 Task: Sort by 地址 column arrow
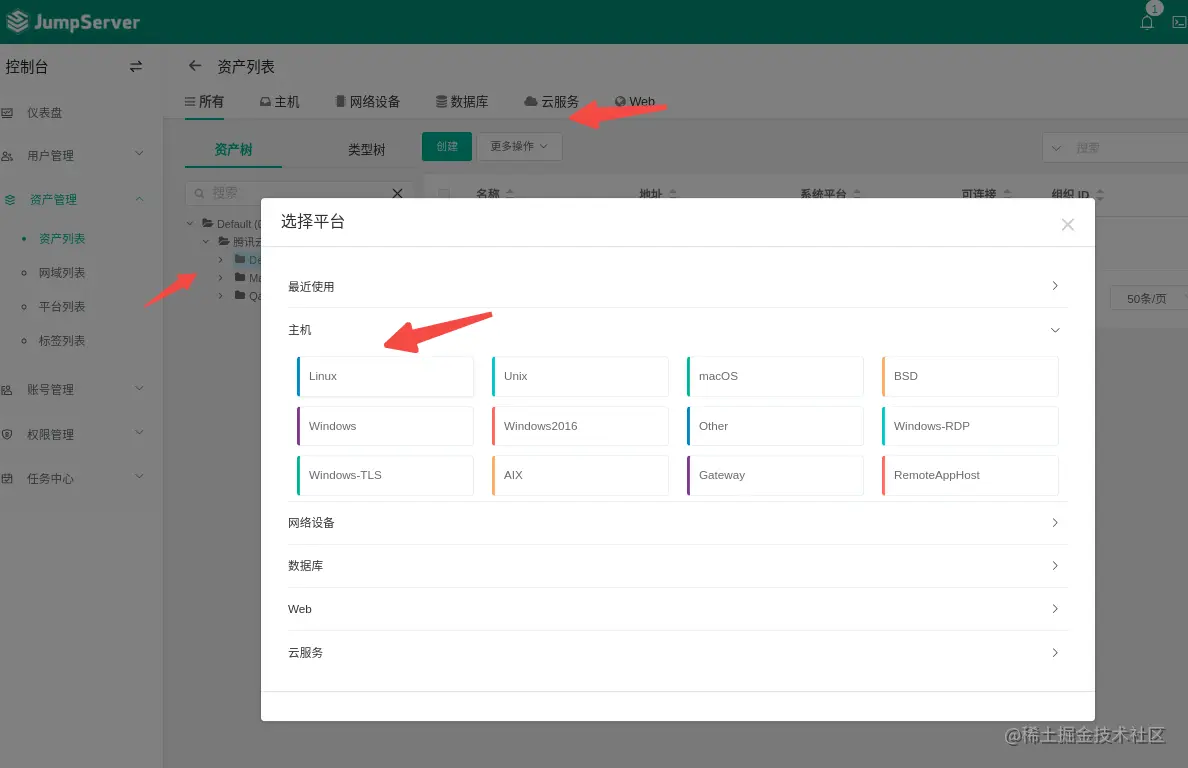pos(673,194)
